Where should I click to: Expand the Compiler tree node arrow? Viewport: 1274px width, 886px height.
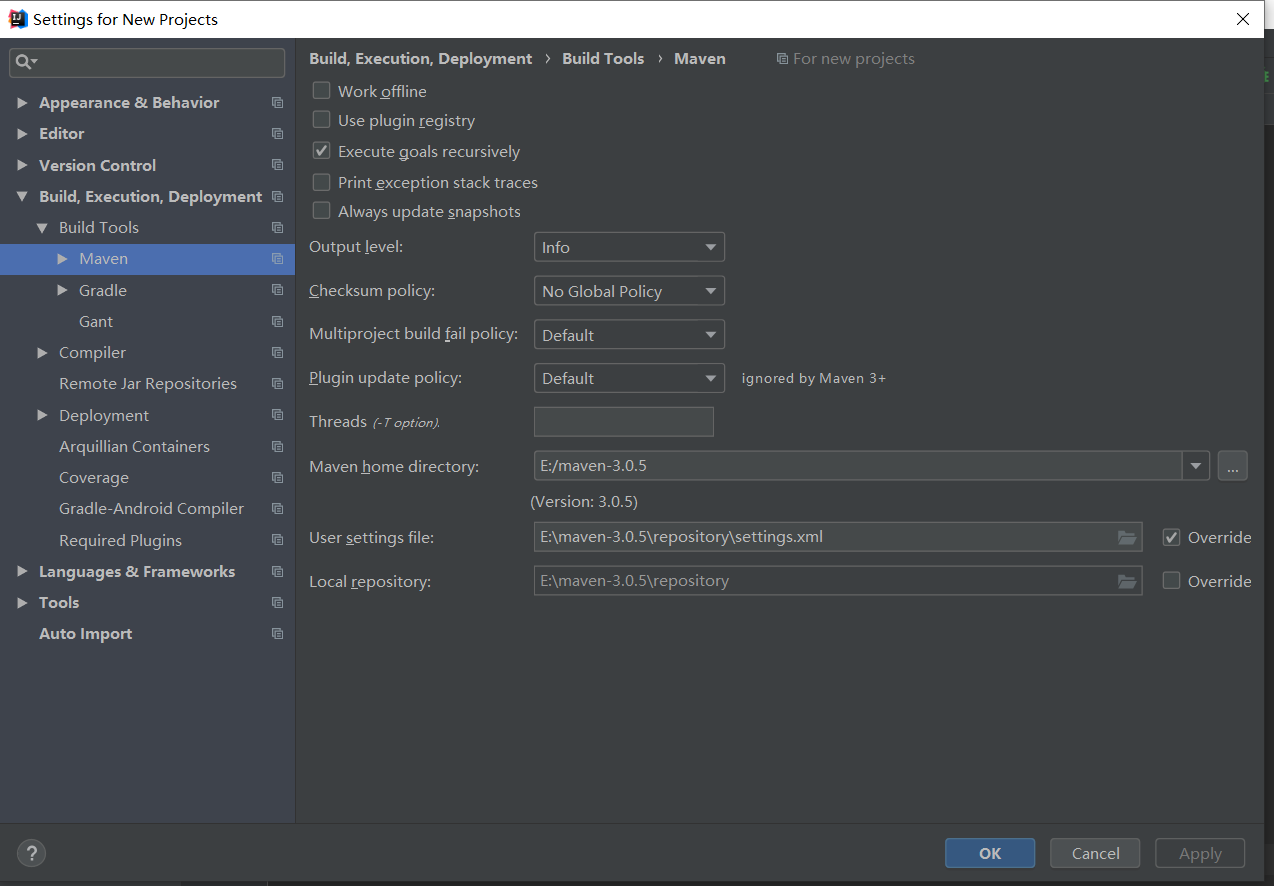(x=42, y=353)
